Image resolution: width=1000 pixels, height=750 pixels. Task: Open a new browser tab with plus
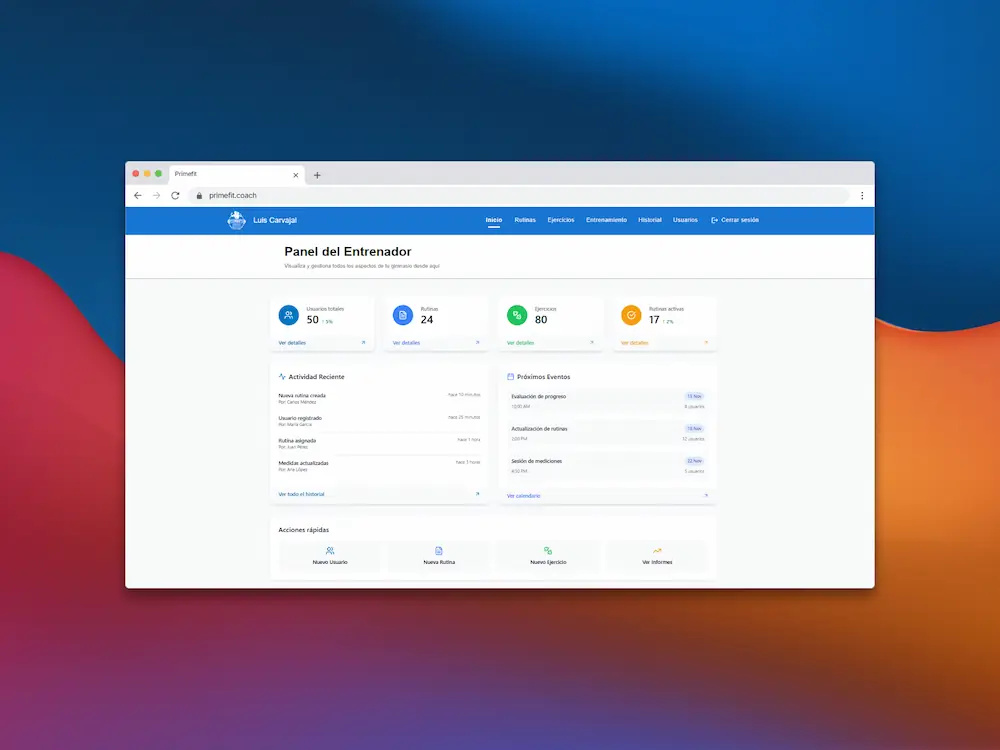pyautogui.click(x=317, y=175)
